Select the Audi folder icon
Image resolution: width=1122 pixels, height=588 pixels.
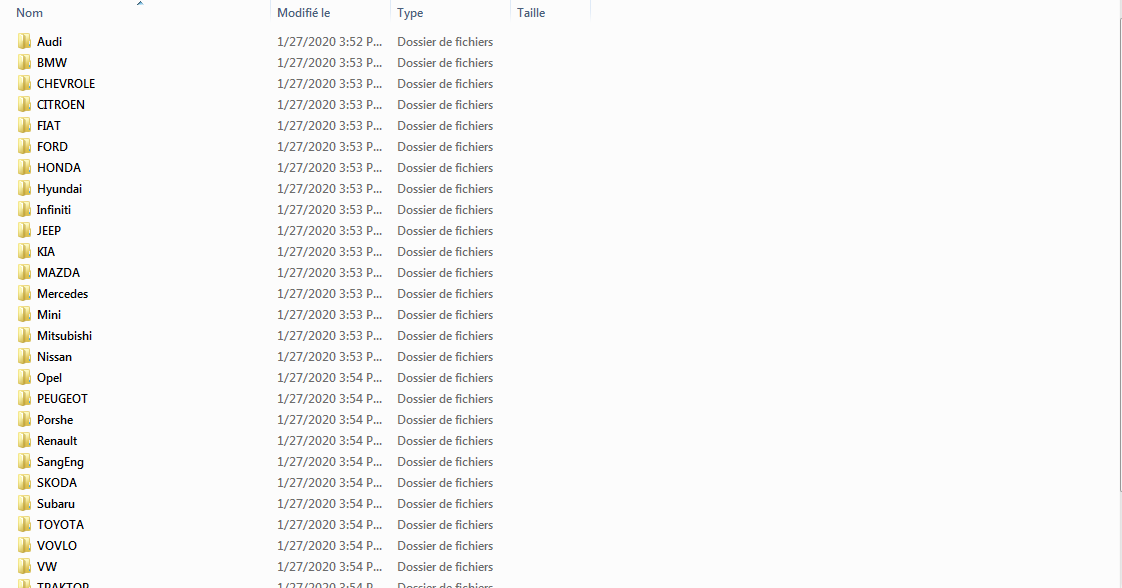pos(24,41)
